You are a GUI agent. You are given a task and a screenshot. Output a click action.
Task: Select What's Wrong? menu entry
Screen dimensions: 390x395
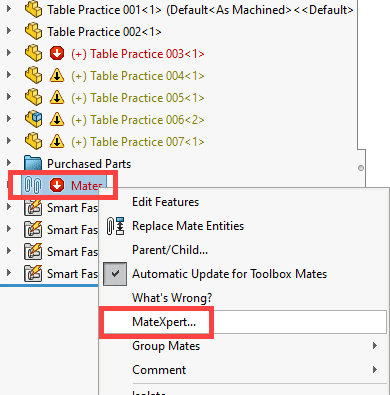coord(172,298)
